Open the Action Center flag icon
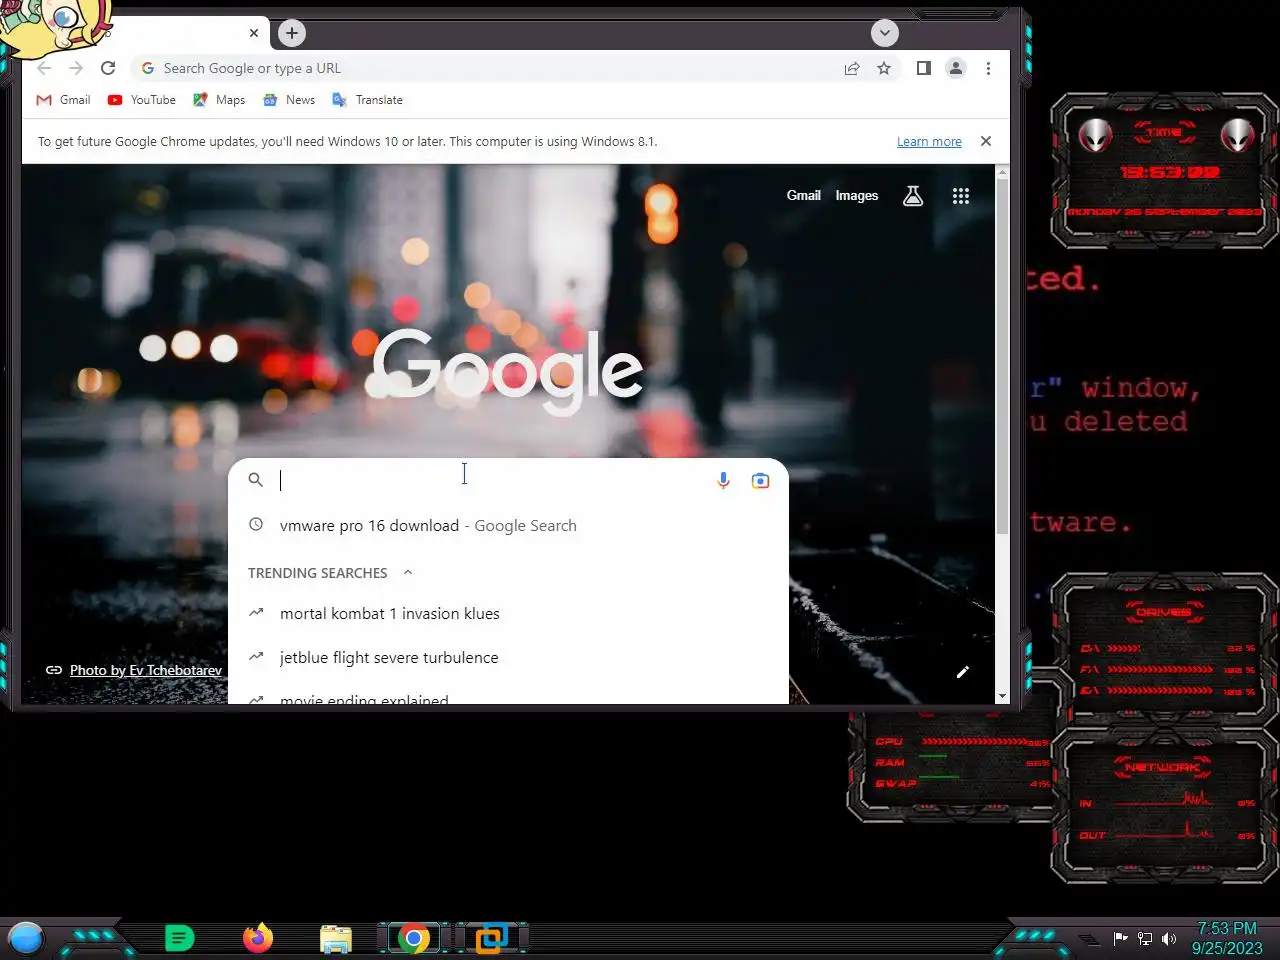This screenshot has height=960, width=1280. coord(1120,938)
